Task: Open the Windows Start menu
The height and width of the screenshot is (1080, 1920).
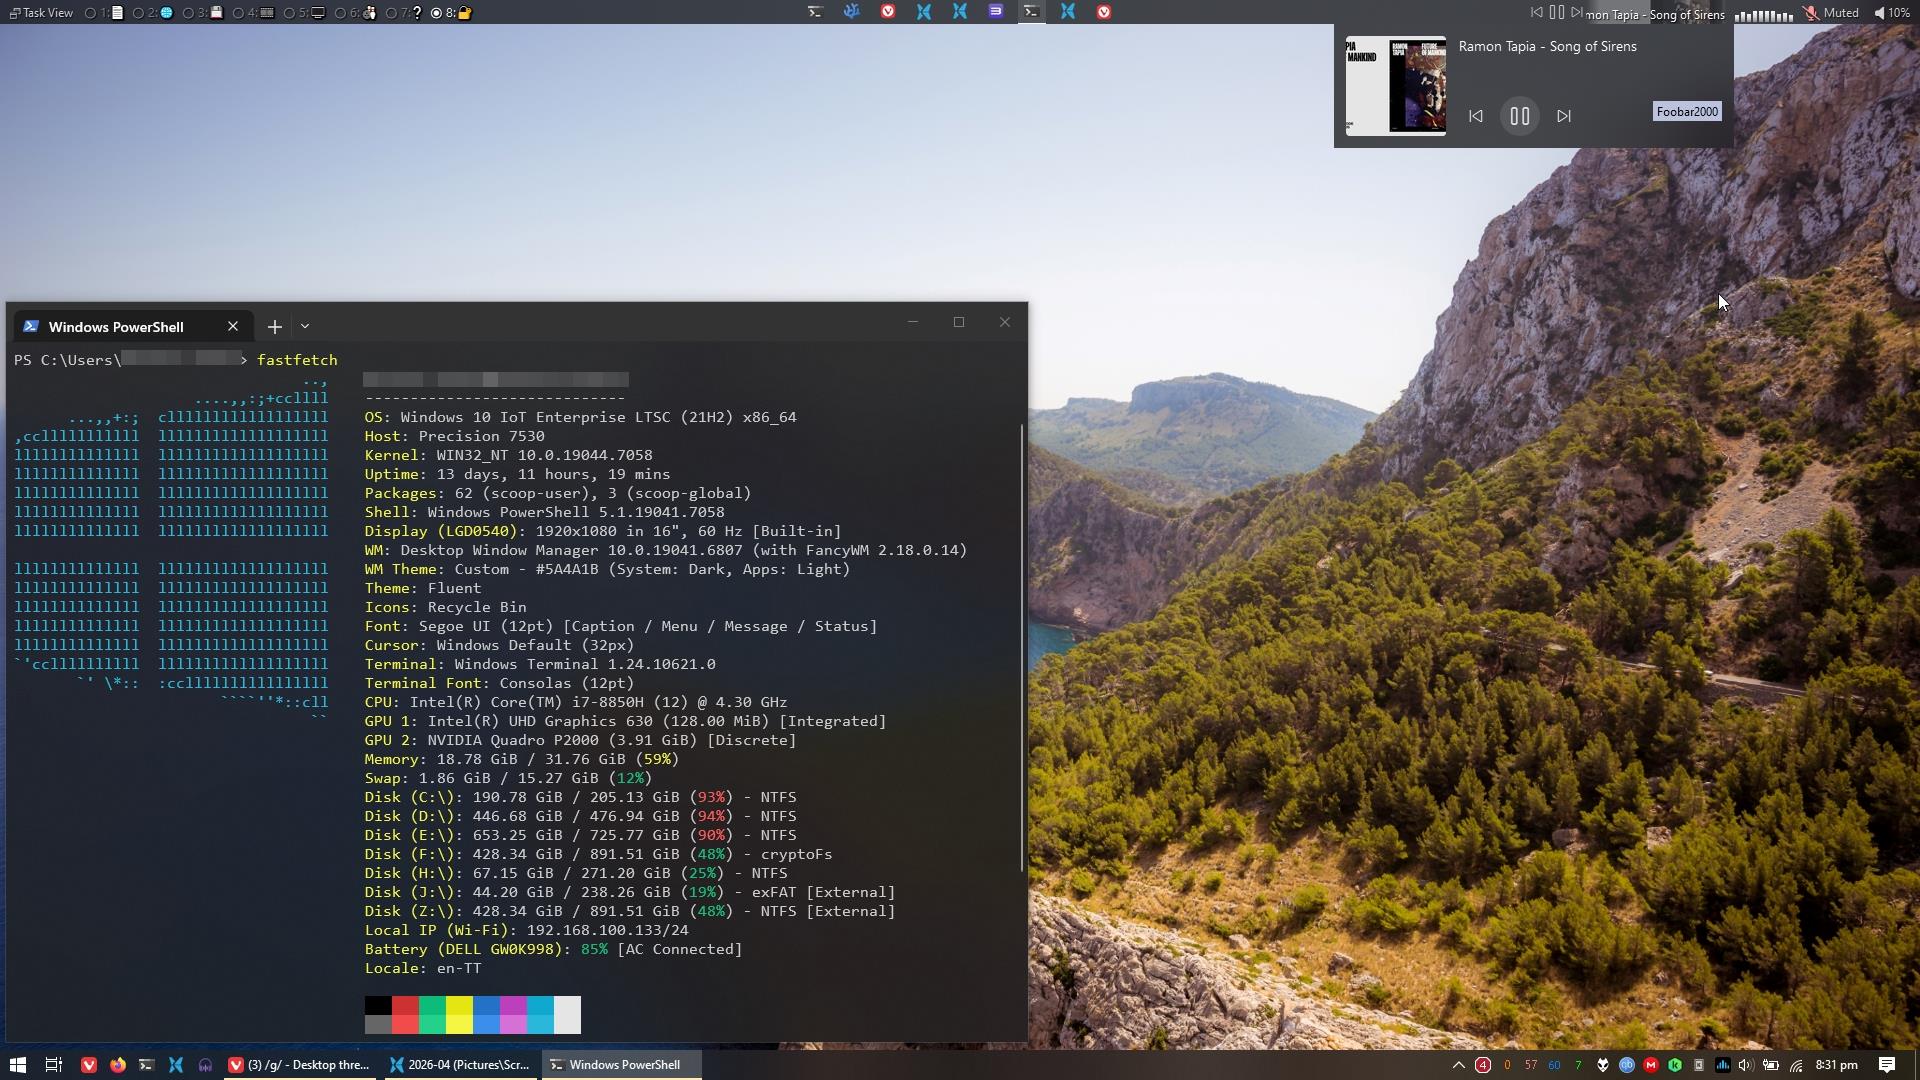Action: click(17, 1065)
